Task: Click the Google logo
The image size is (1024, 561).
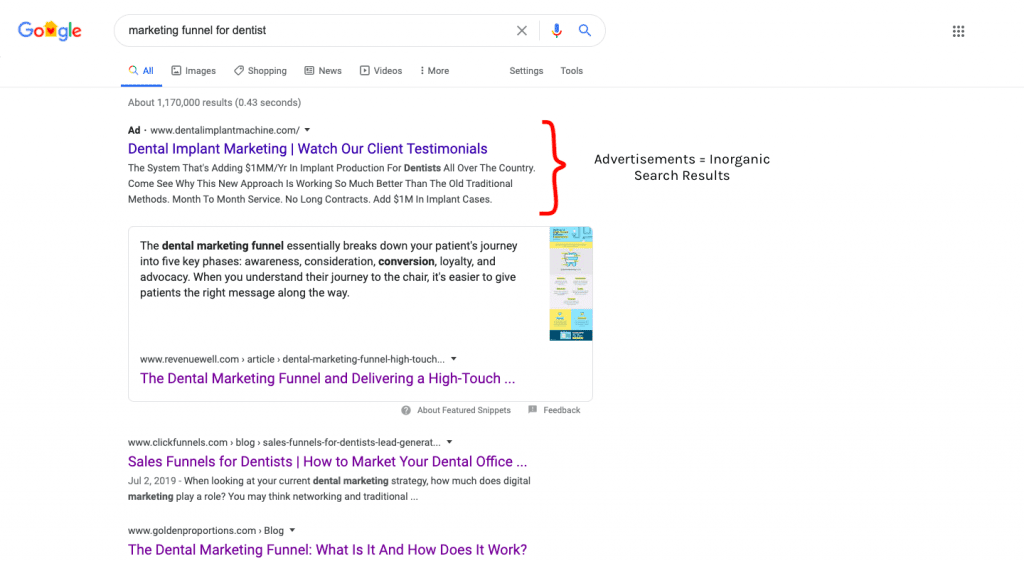Action: tap(50, 30)
